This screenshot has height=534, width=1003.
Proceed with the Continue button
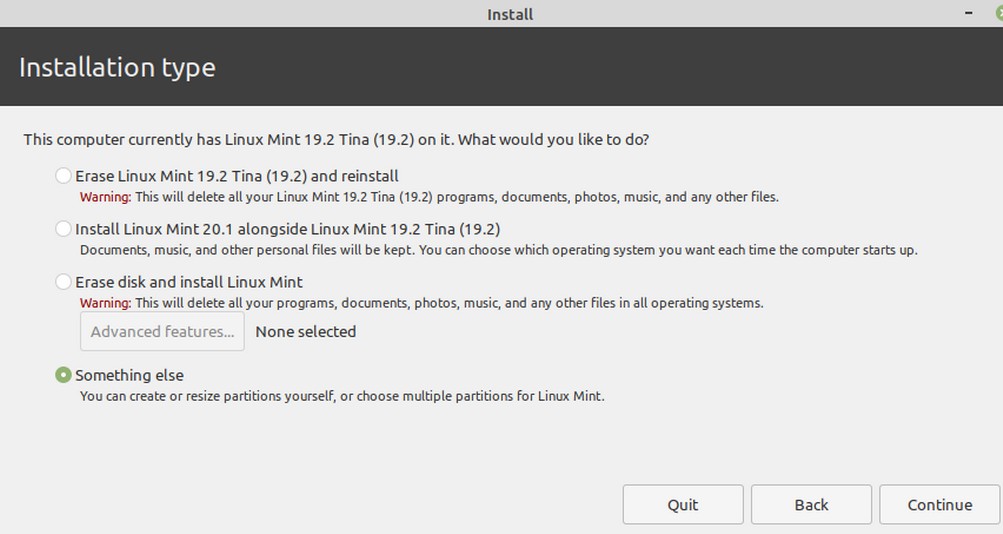pos(939,505)
